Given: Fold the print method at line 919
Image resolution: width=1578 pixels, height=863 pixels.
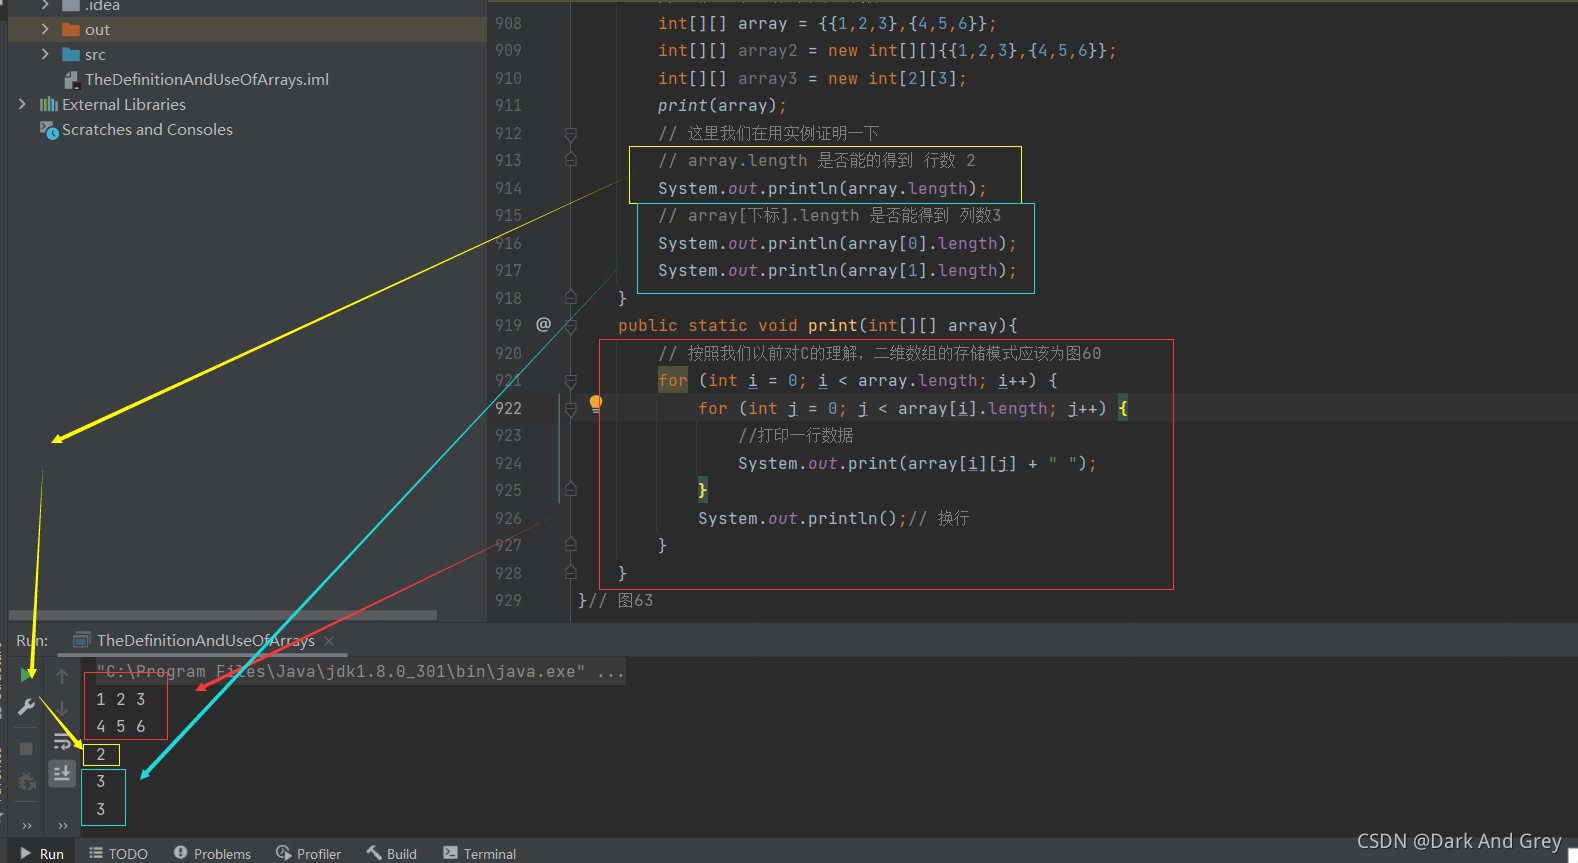Looking at the screenshot, I should (570, 325).
